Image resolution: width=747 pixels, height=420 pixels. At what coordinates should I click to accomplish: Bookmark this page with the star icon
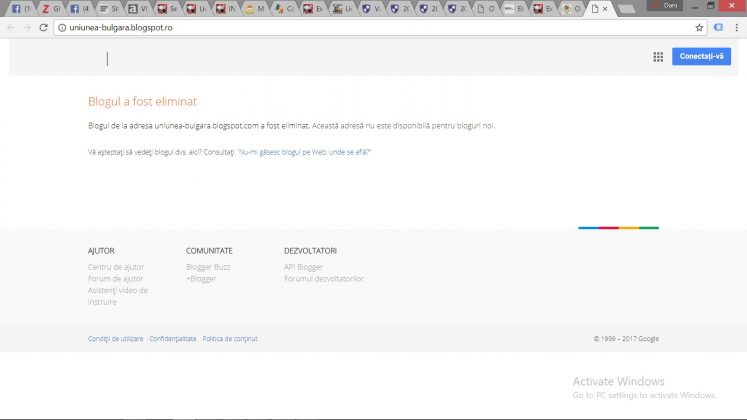point(699,27)
